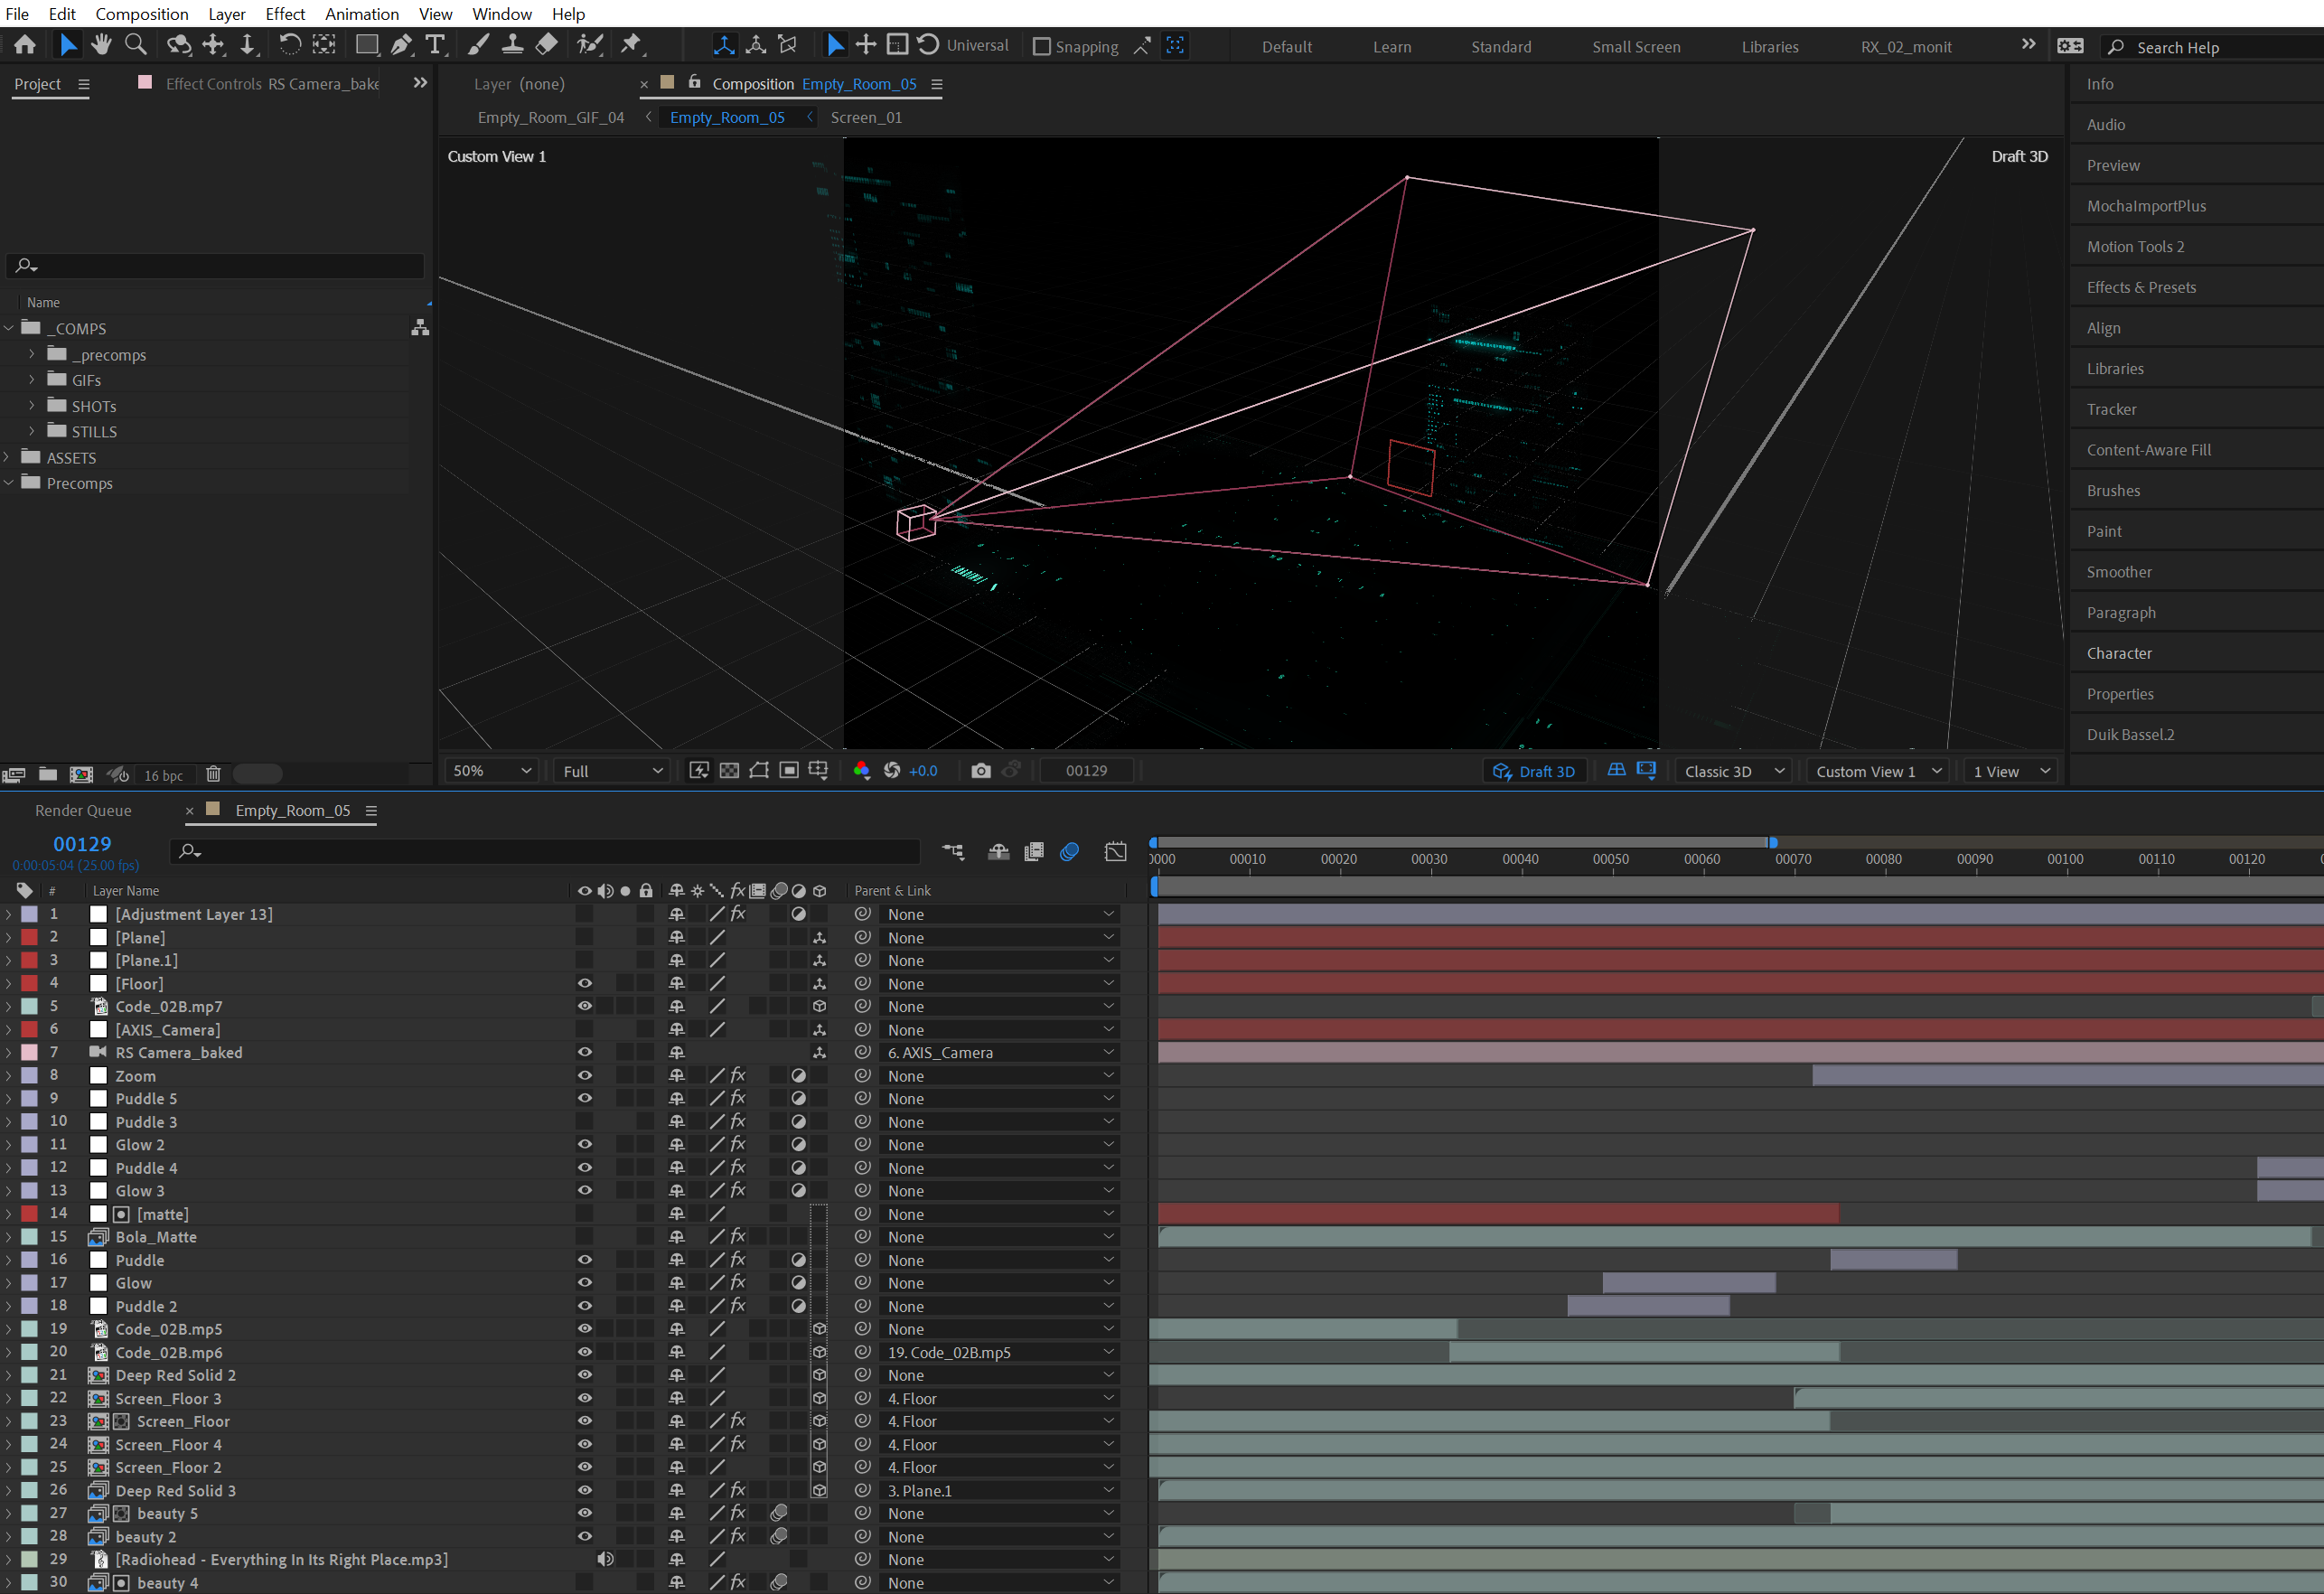Image resolution: width=2324 pixels, height=1594 pixels.
Task: Expand the SHOTs folder in Project
Action: click(32, 406)
